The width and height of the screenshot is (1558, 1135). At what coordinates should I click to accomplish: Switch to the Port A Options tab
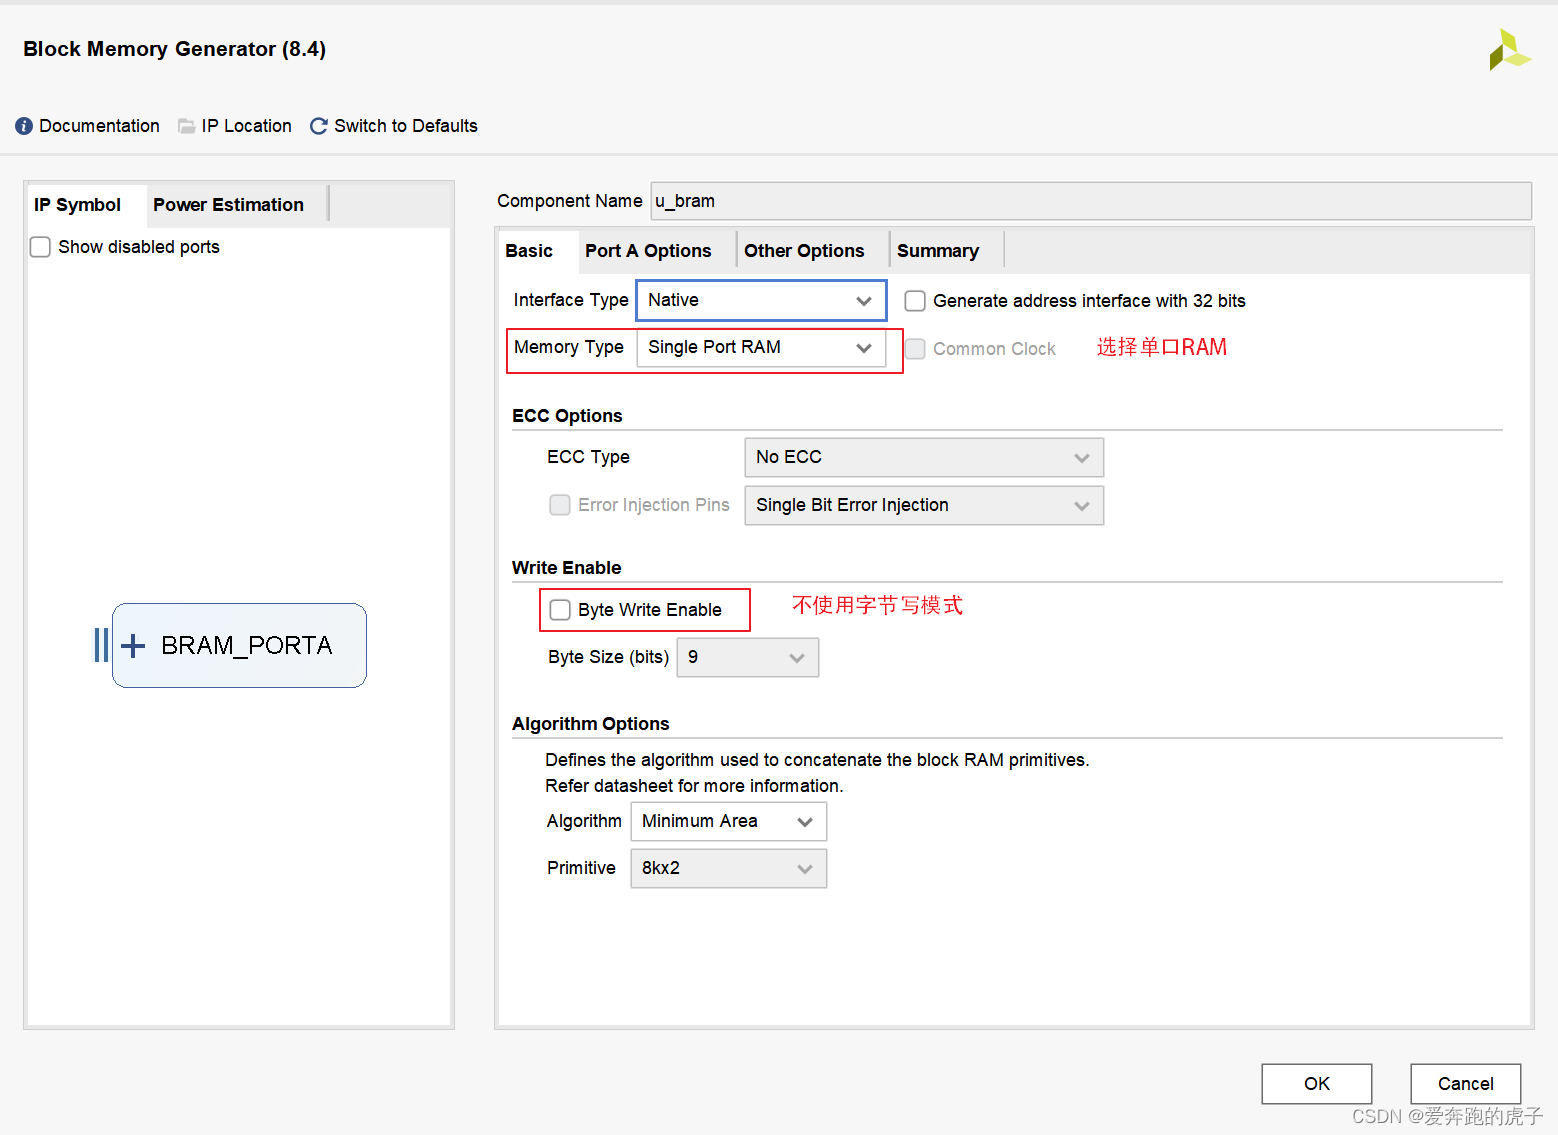coord(648,250)
